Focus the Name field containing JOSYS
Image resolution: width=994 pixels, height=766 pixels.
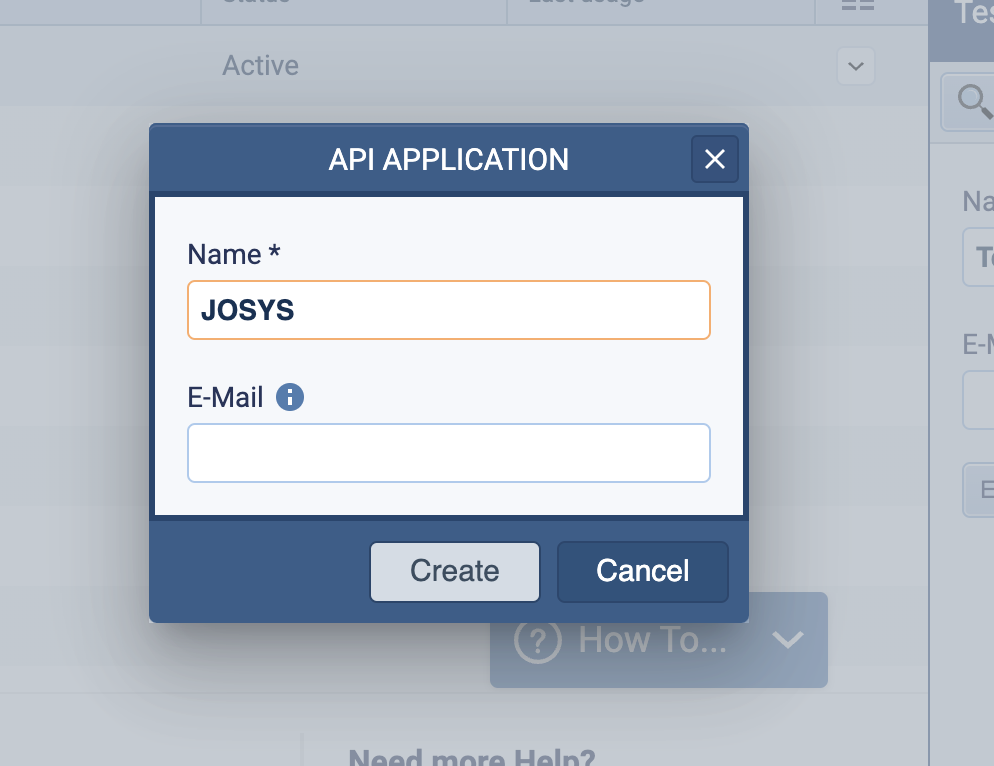pos(448,310)
